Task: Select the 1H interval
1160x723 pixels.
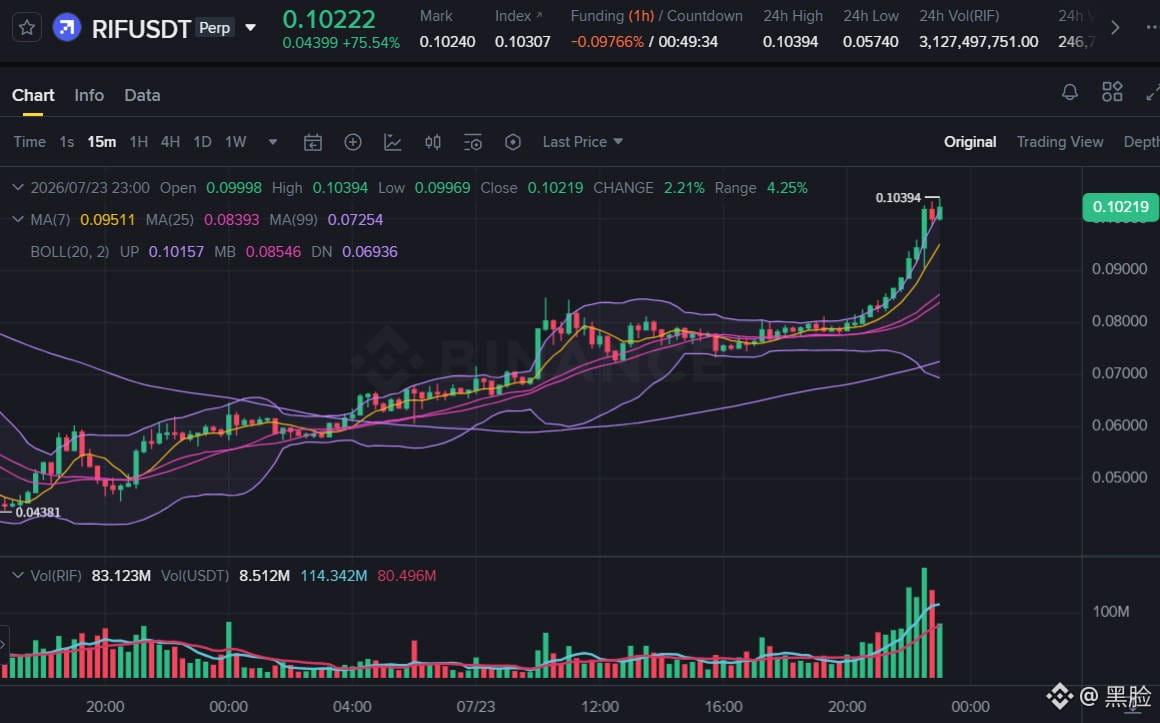Action: (138, 142)
